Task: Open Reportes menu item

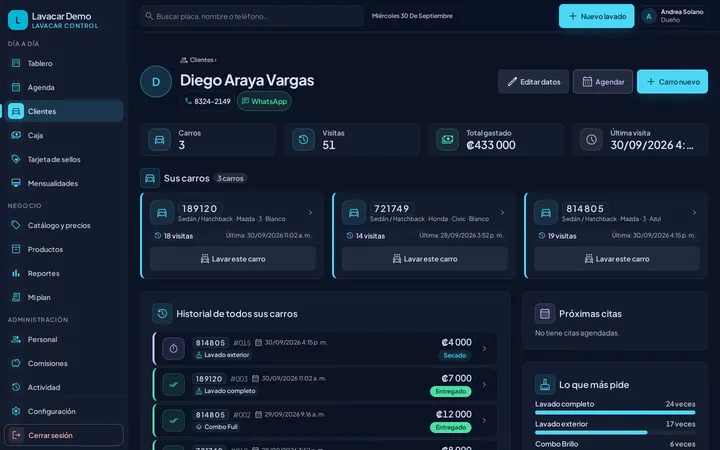Action: point(64,273)
